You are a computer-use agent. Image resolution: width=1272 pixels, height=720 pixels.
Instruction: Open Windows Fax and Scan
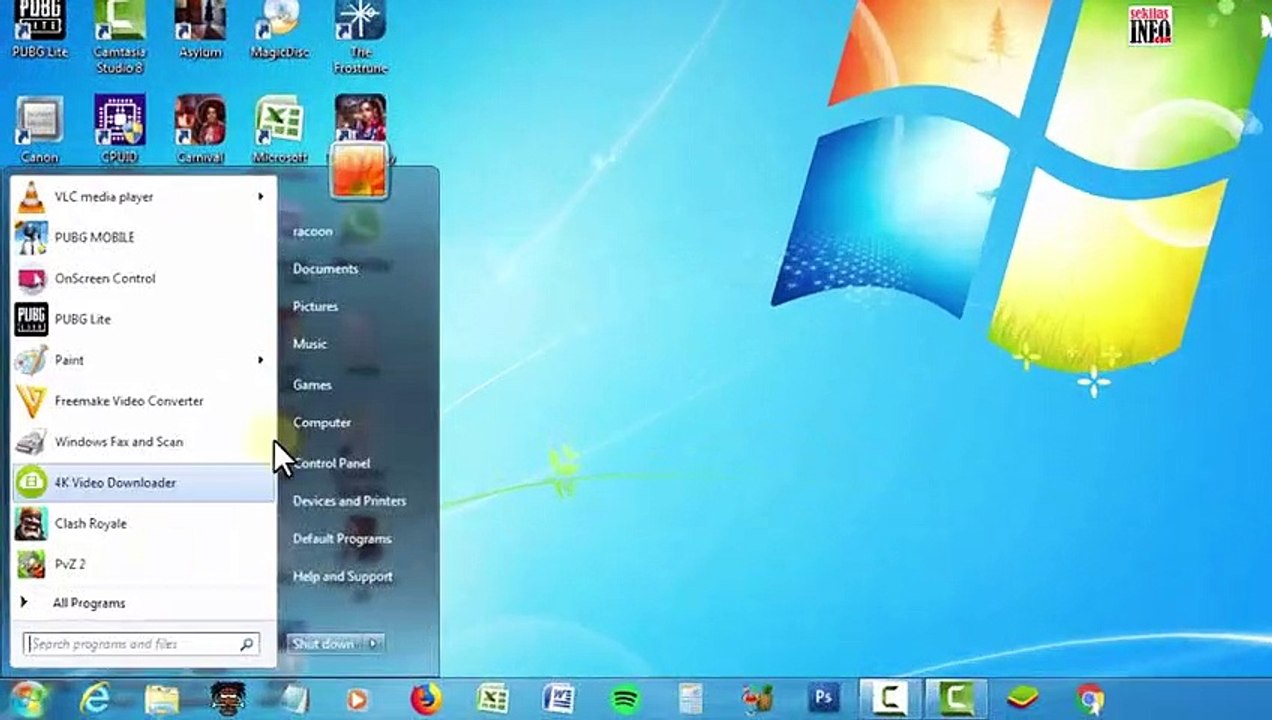click(143, 442)
